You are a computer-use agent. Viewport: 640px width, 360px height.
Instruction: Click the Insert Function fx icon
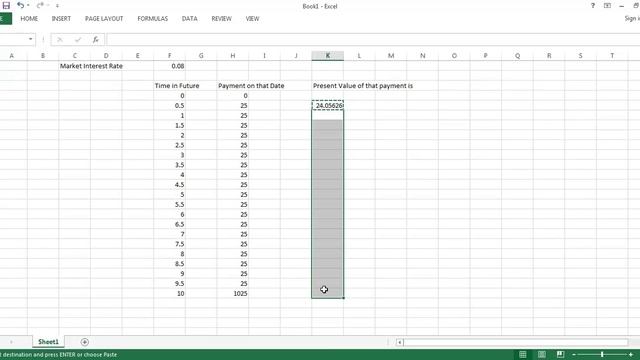click(x=96, y=40)
